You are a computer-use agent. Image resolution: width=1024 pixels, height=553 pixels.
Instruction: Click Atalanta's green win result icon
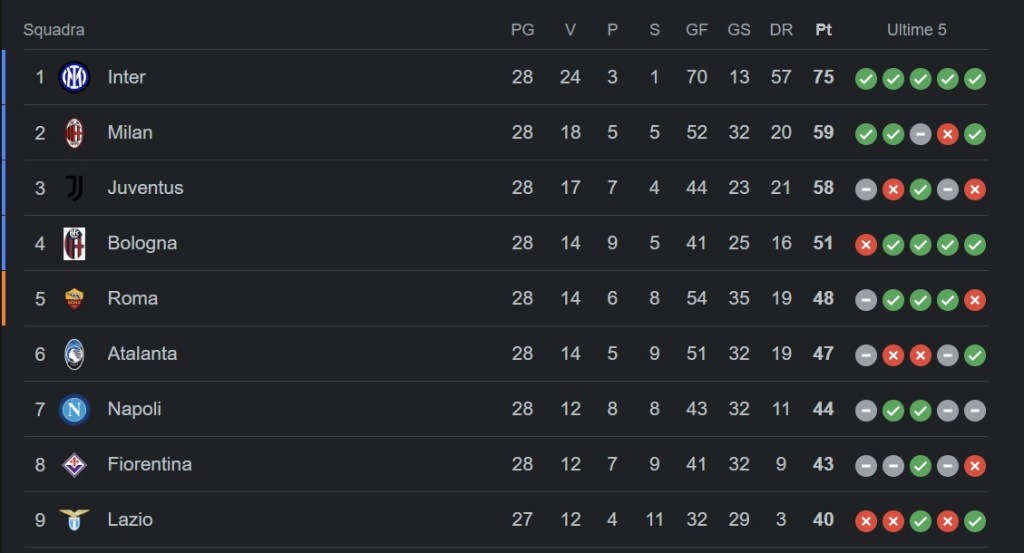point(975,355)
